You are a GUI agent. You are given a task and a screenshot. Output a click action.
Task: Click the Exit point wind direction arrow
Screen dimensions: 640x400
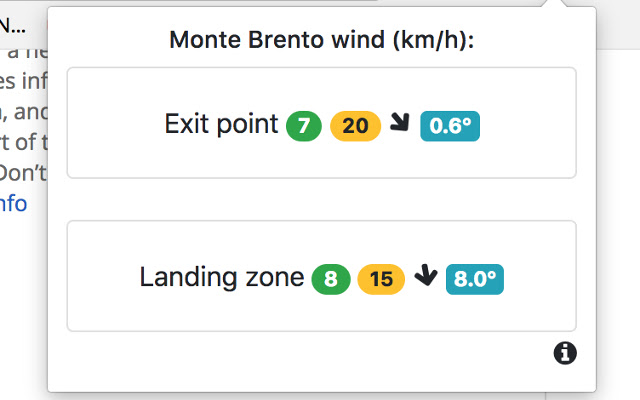[400, 124]
